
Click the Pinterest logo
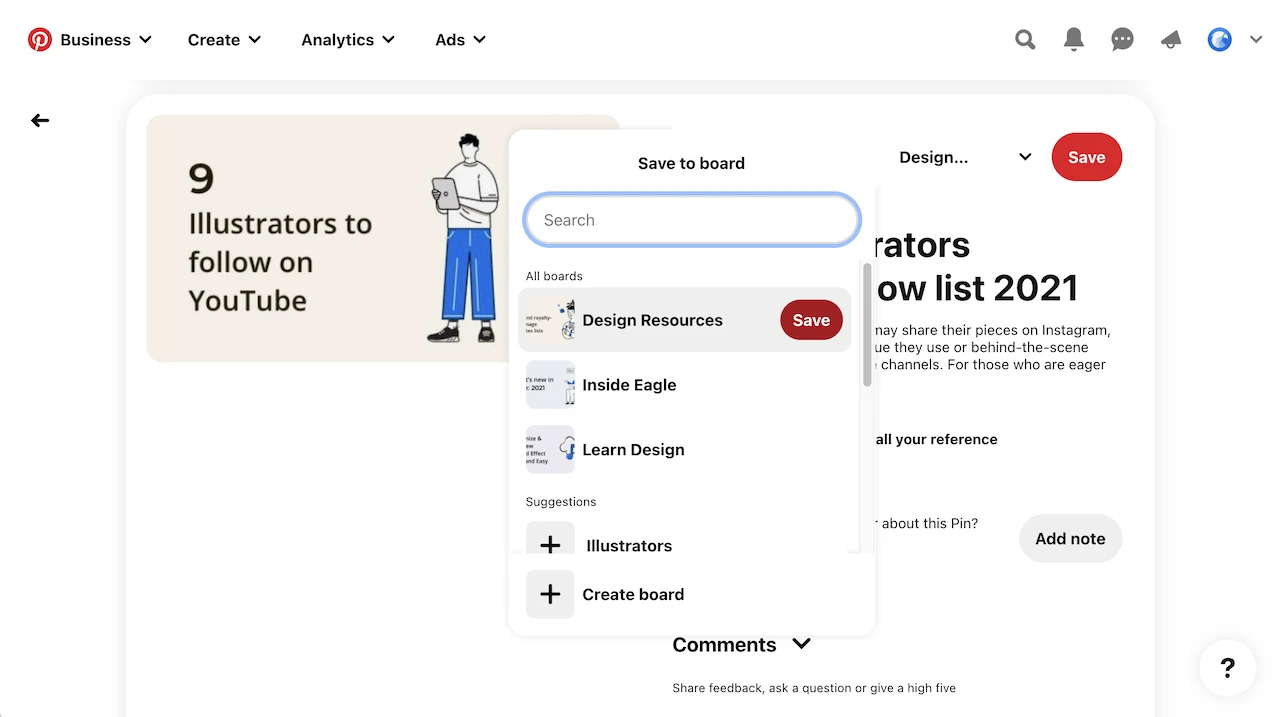[x=40, y=39]
